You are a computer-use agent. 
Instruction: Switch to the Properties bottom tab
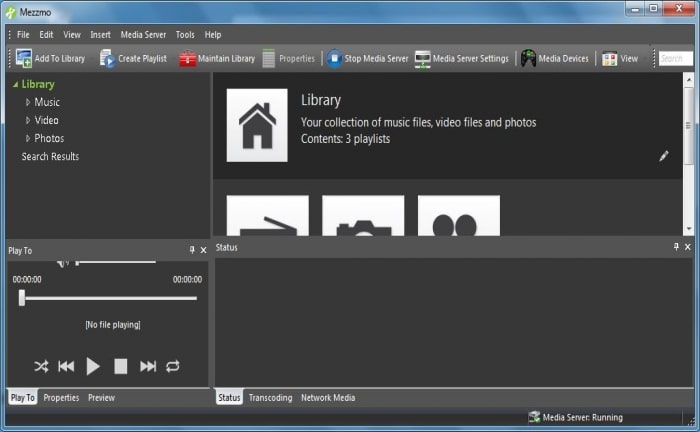pyautogui.click(x=61, y=398)
